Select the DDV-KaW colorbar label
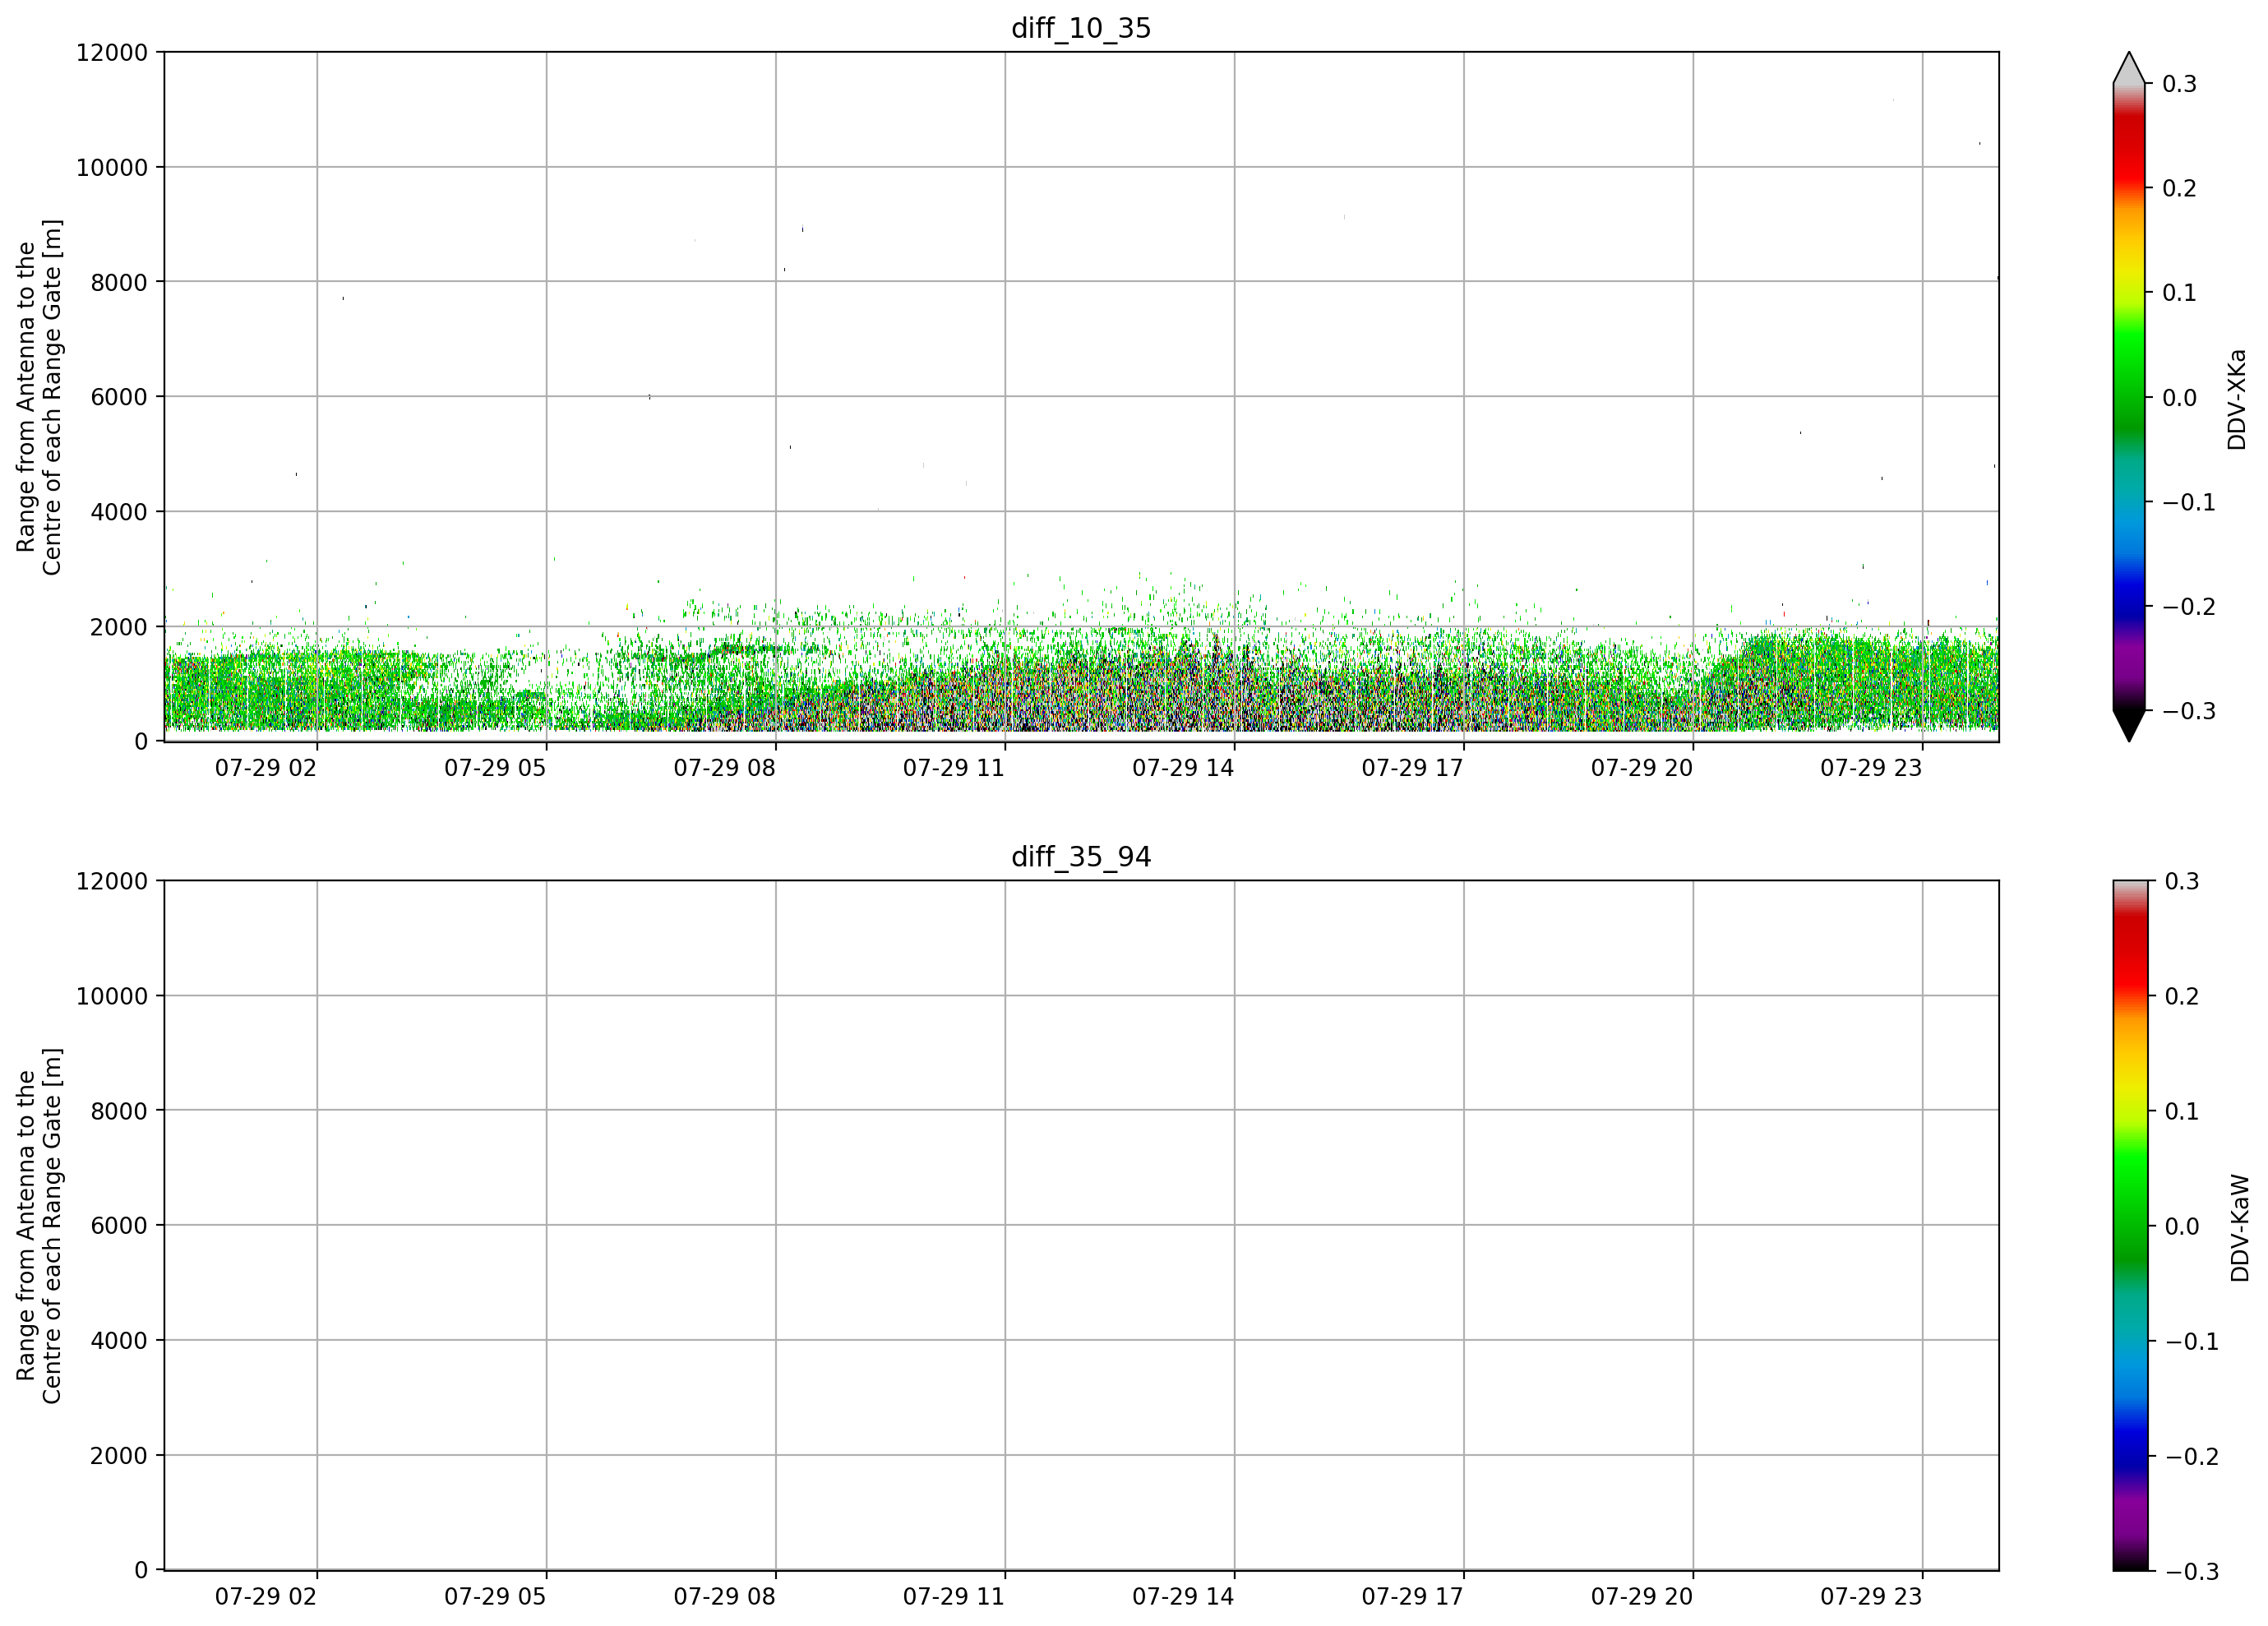The image size is (2268, 1626). pos(2239,1228)
